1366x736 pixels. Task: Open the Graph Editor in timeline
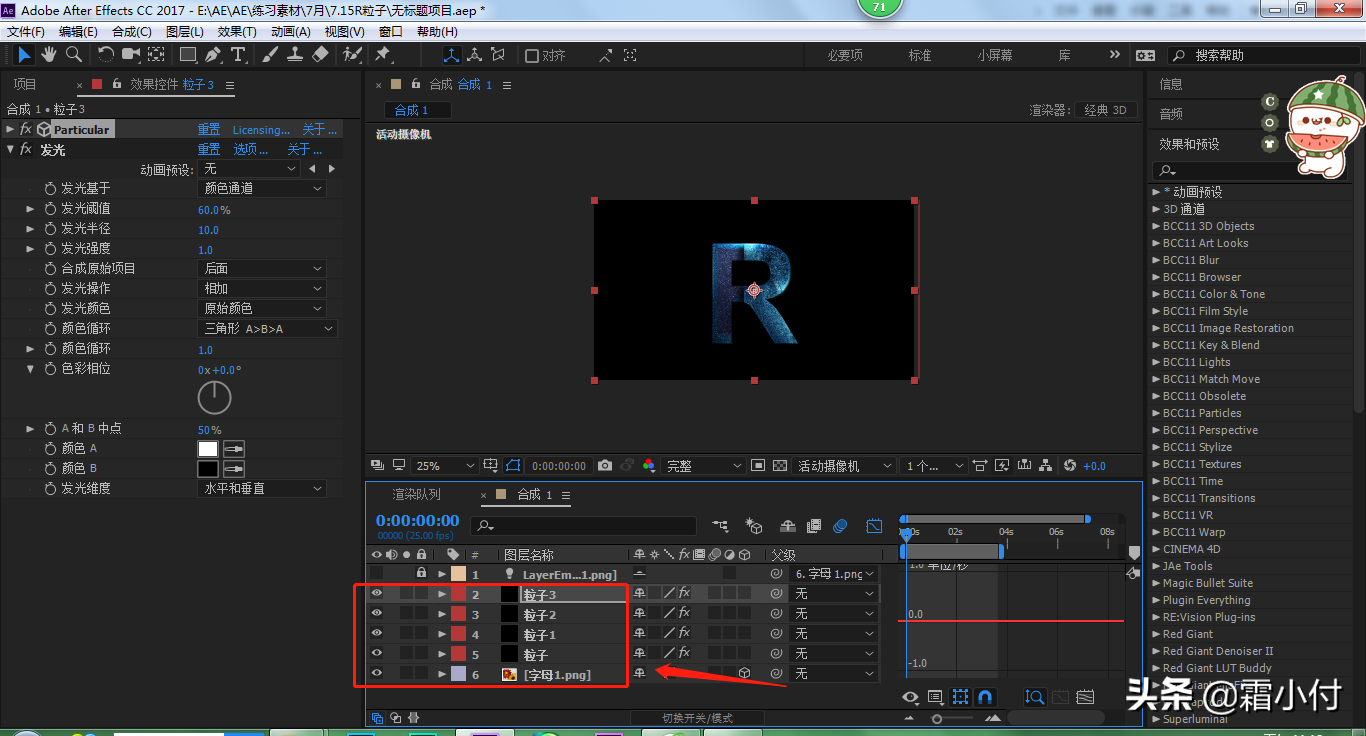[874, 526]
